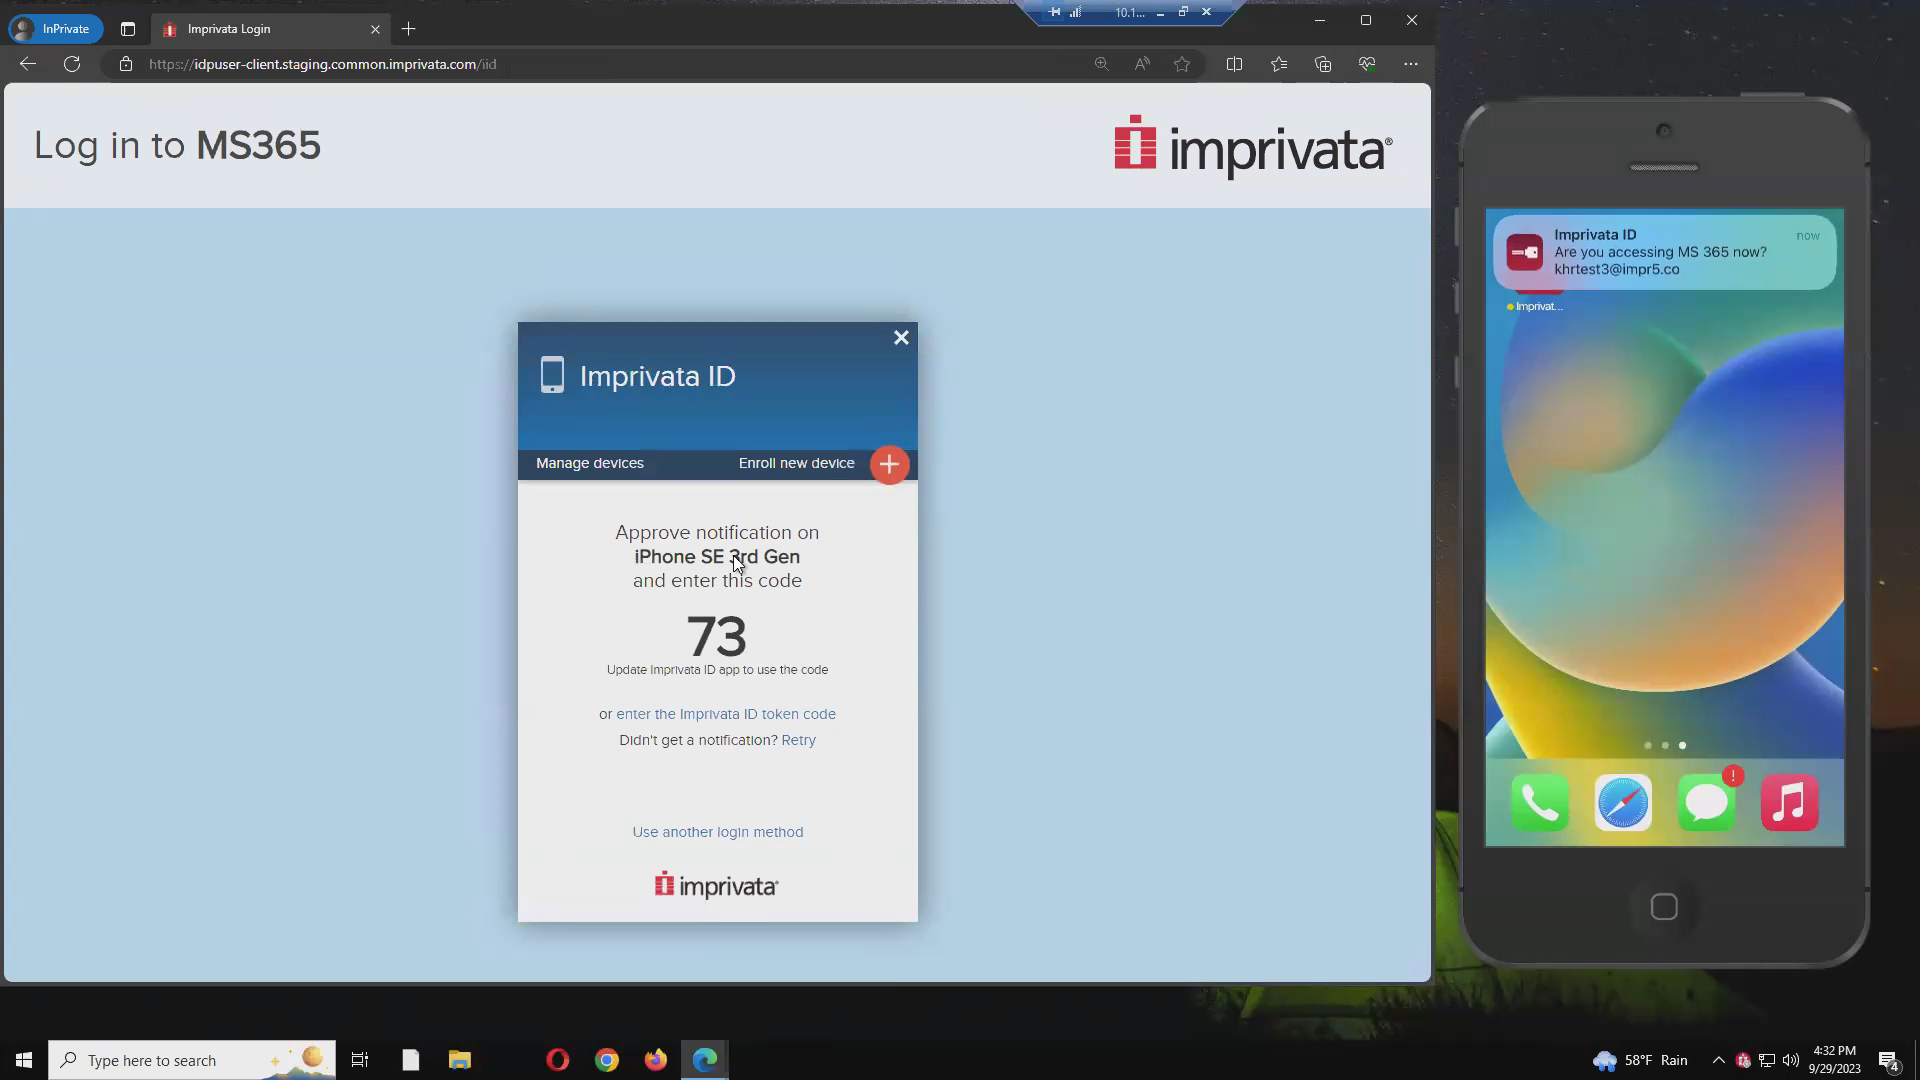
Task: Click the Chrome browser icon in taskbar
Action: coord(607,1062)
